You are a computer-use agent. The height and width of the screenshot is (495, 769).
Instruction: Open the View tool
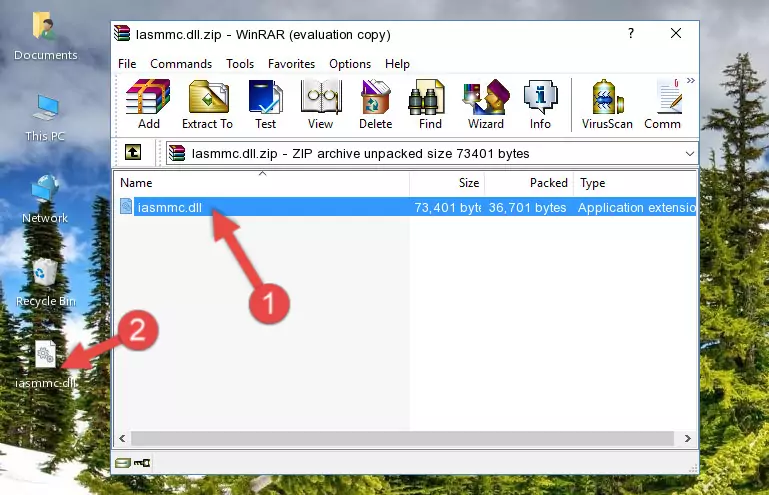pyautogui.click(x=321, y=104)
